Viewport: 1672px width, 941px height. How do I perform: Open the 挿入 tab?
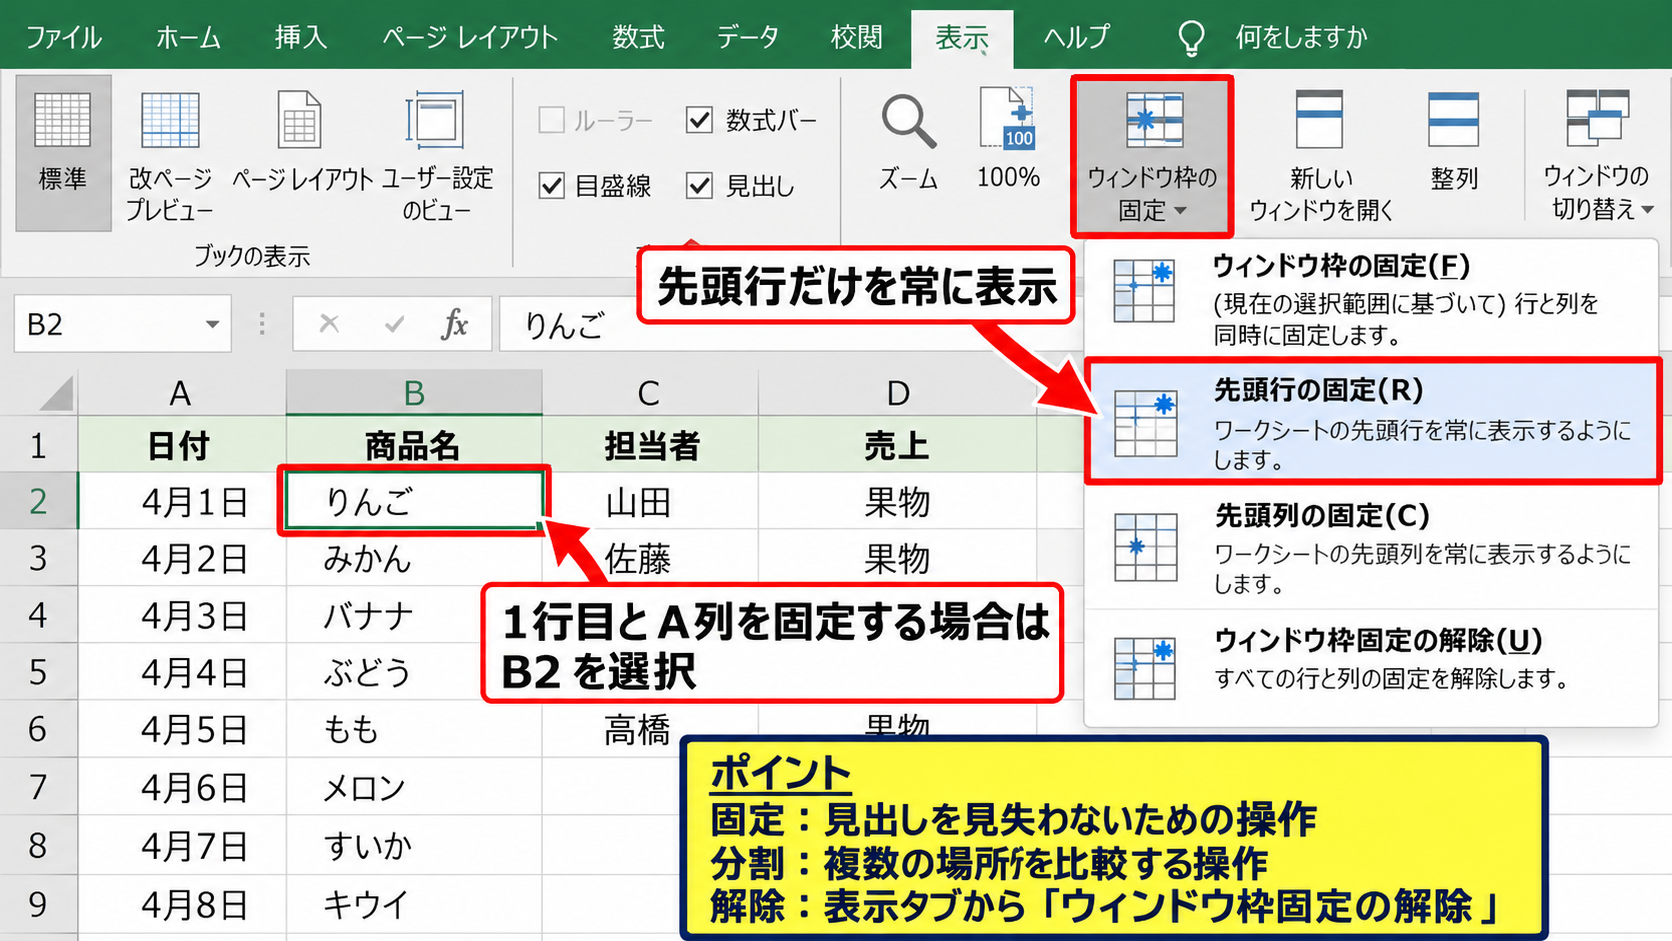pyautogui.click(x=301, y=38)
